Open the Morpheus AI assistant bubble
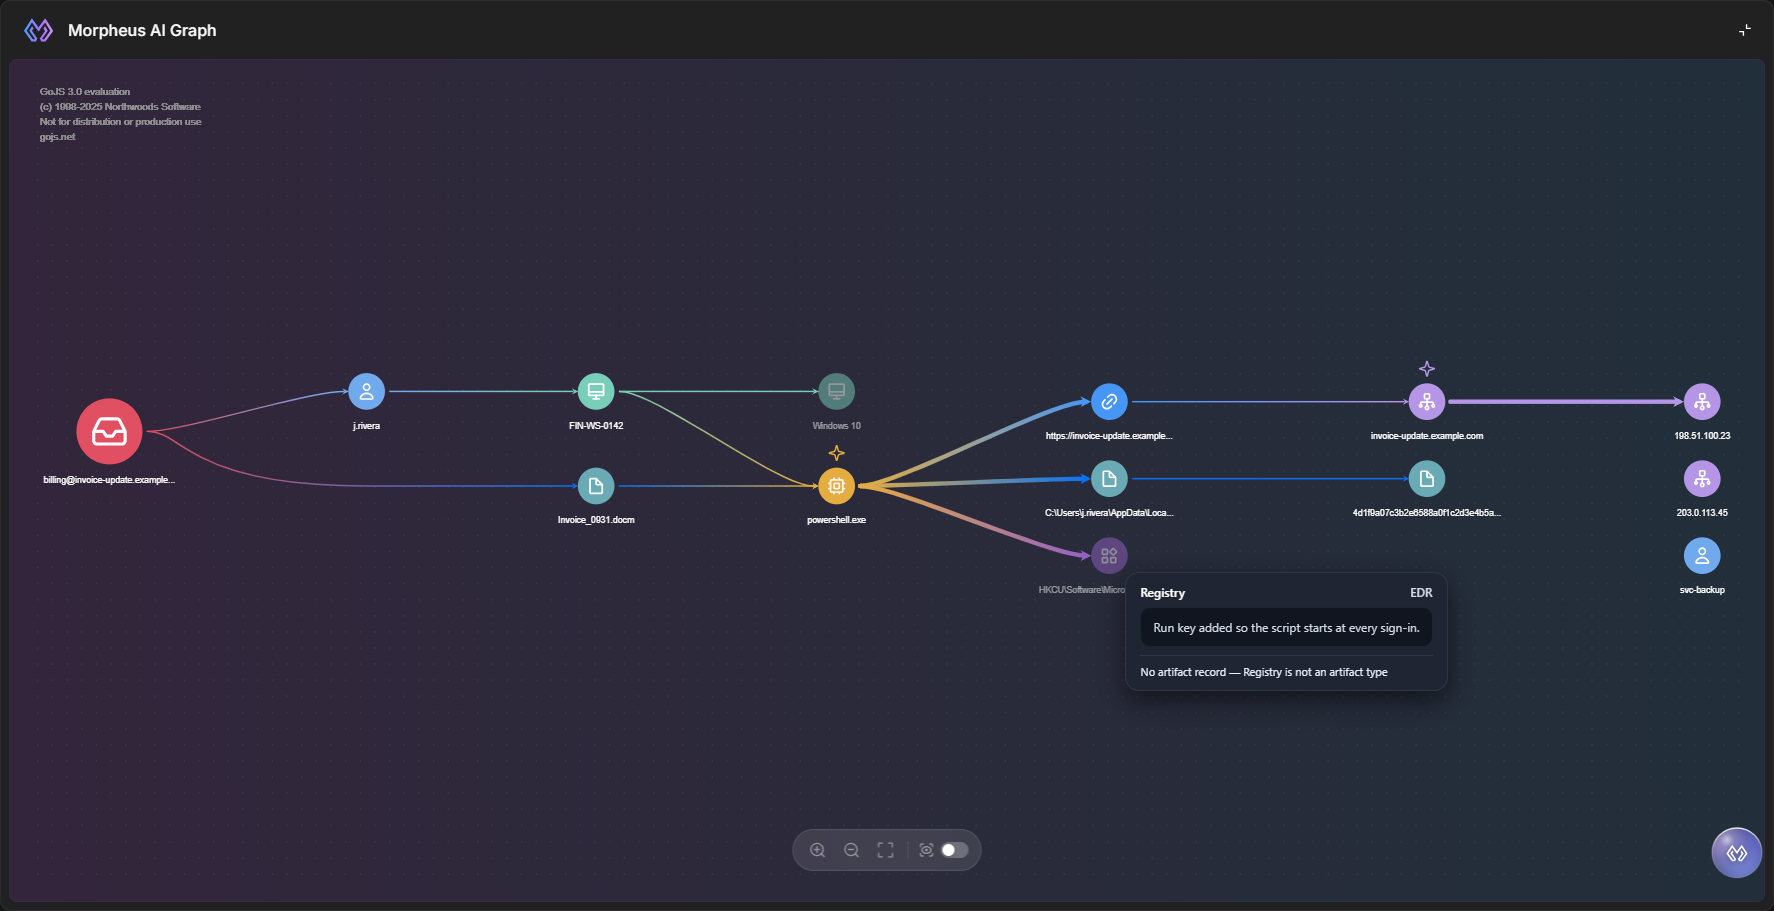This screenshot has height=911, width=1774. pos(1737,853)
